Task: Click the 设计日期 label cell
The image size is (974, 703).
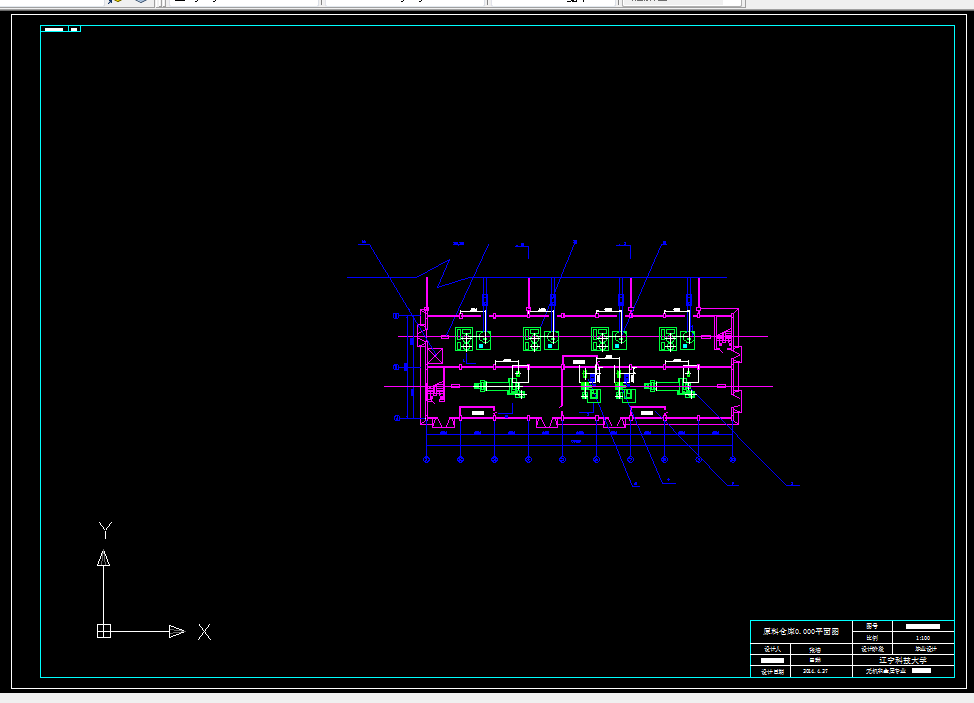Action: pos(770,671)
